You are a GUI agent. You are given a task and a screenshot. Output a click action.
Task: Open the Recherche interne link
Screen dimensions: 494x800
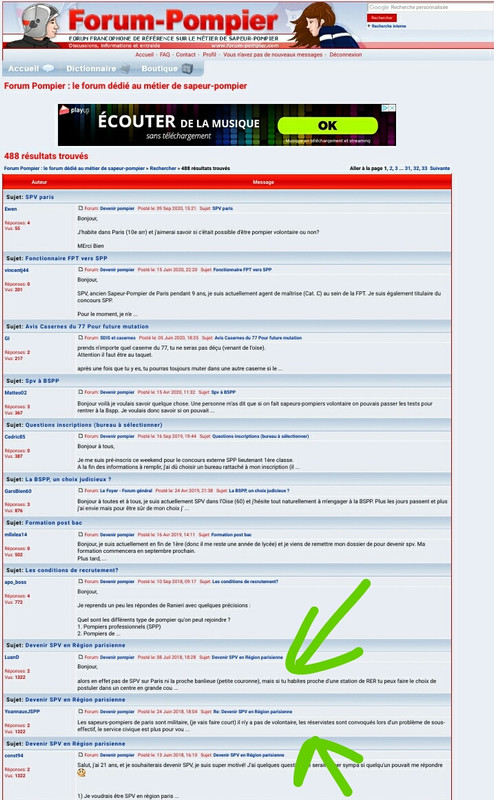[x=389, y=26]
